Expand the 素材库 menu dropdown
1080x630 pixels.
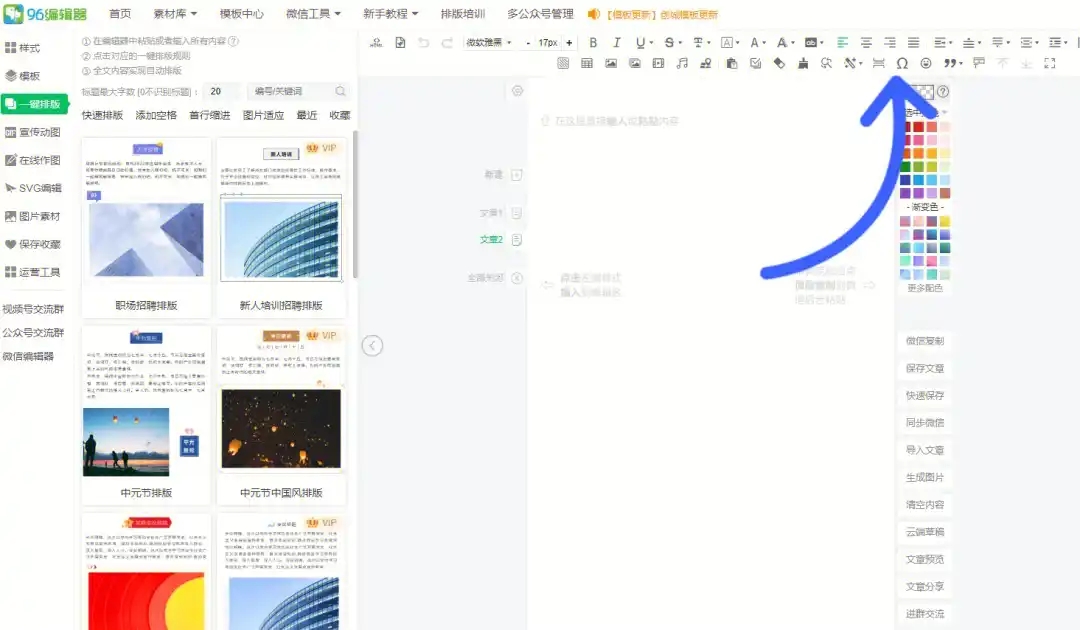175,14
